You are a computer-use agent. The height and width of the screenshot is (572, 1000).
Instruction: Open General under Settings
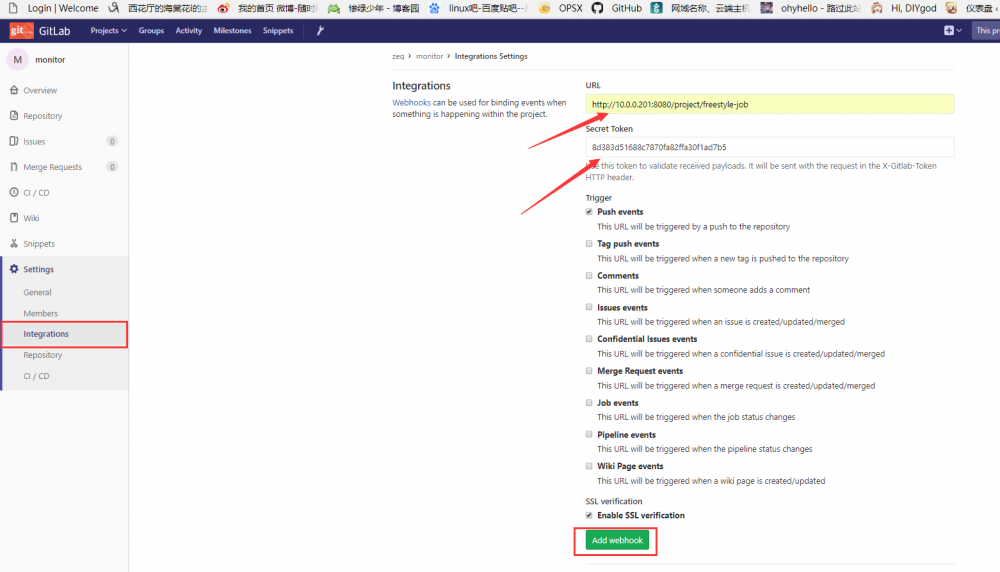click(x=37, y=292)
